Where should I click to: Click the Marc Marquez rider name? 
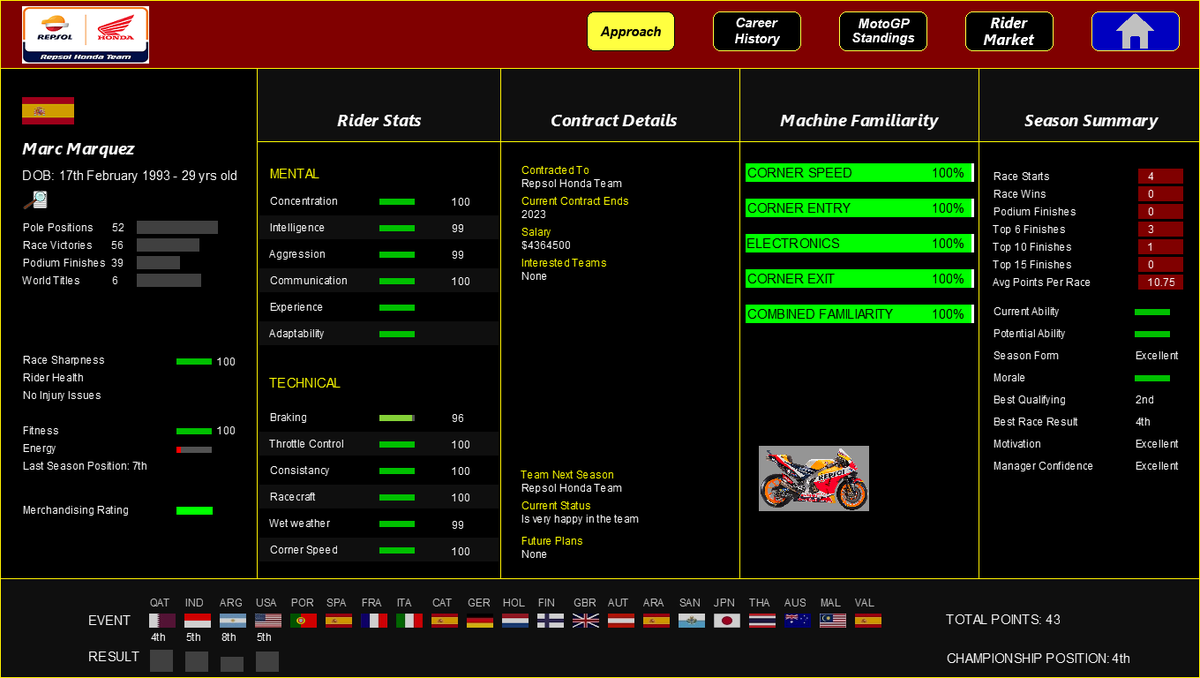(x=78, y=149)
